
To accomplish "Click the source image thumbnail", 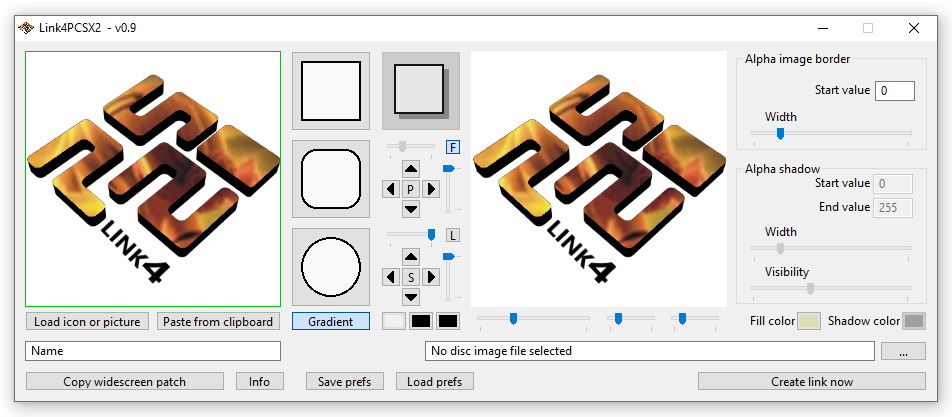I will [153, 178].
